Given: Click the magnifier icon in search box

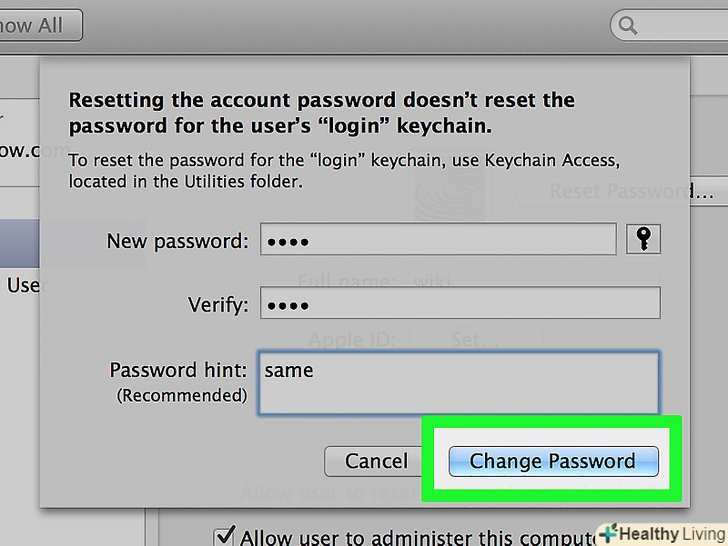Looking at the screenshot, I should pyautogui.click(x=628, y=25).
